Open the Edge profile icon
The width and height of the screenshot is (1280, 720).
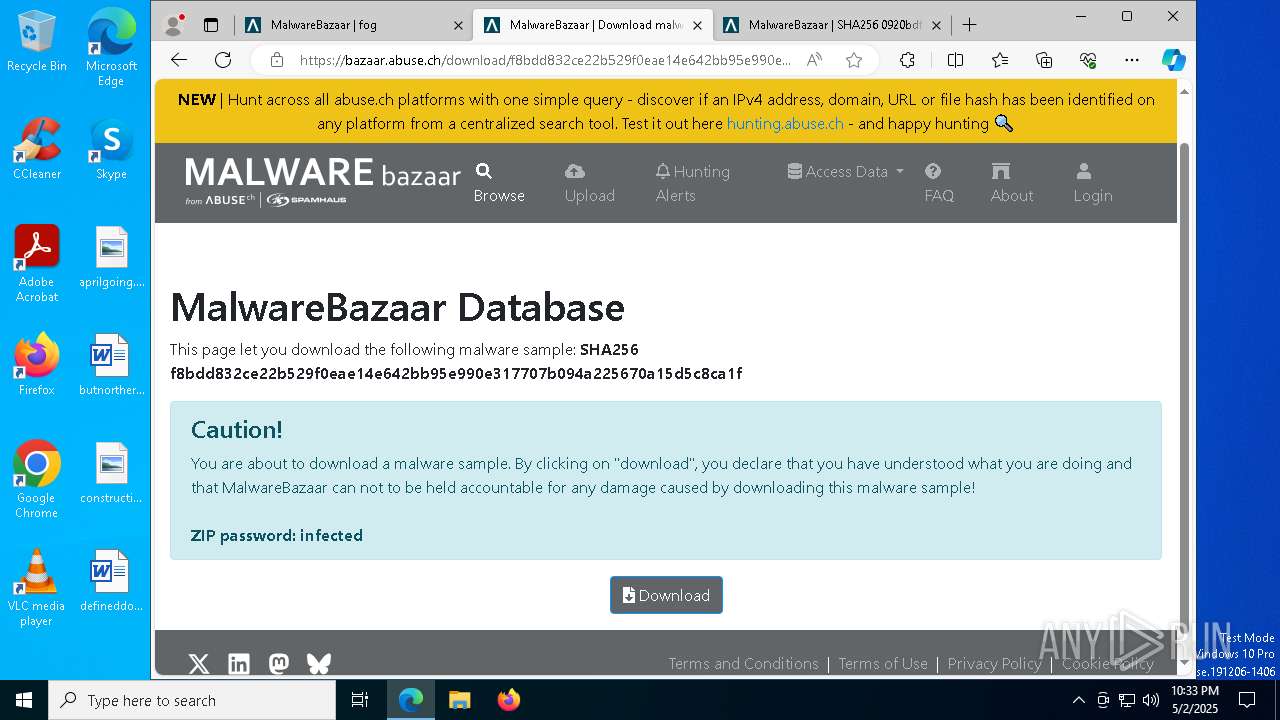point(174,25)
